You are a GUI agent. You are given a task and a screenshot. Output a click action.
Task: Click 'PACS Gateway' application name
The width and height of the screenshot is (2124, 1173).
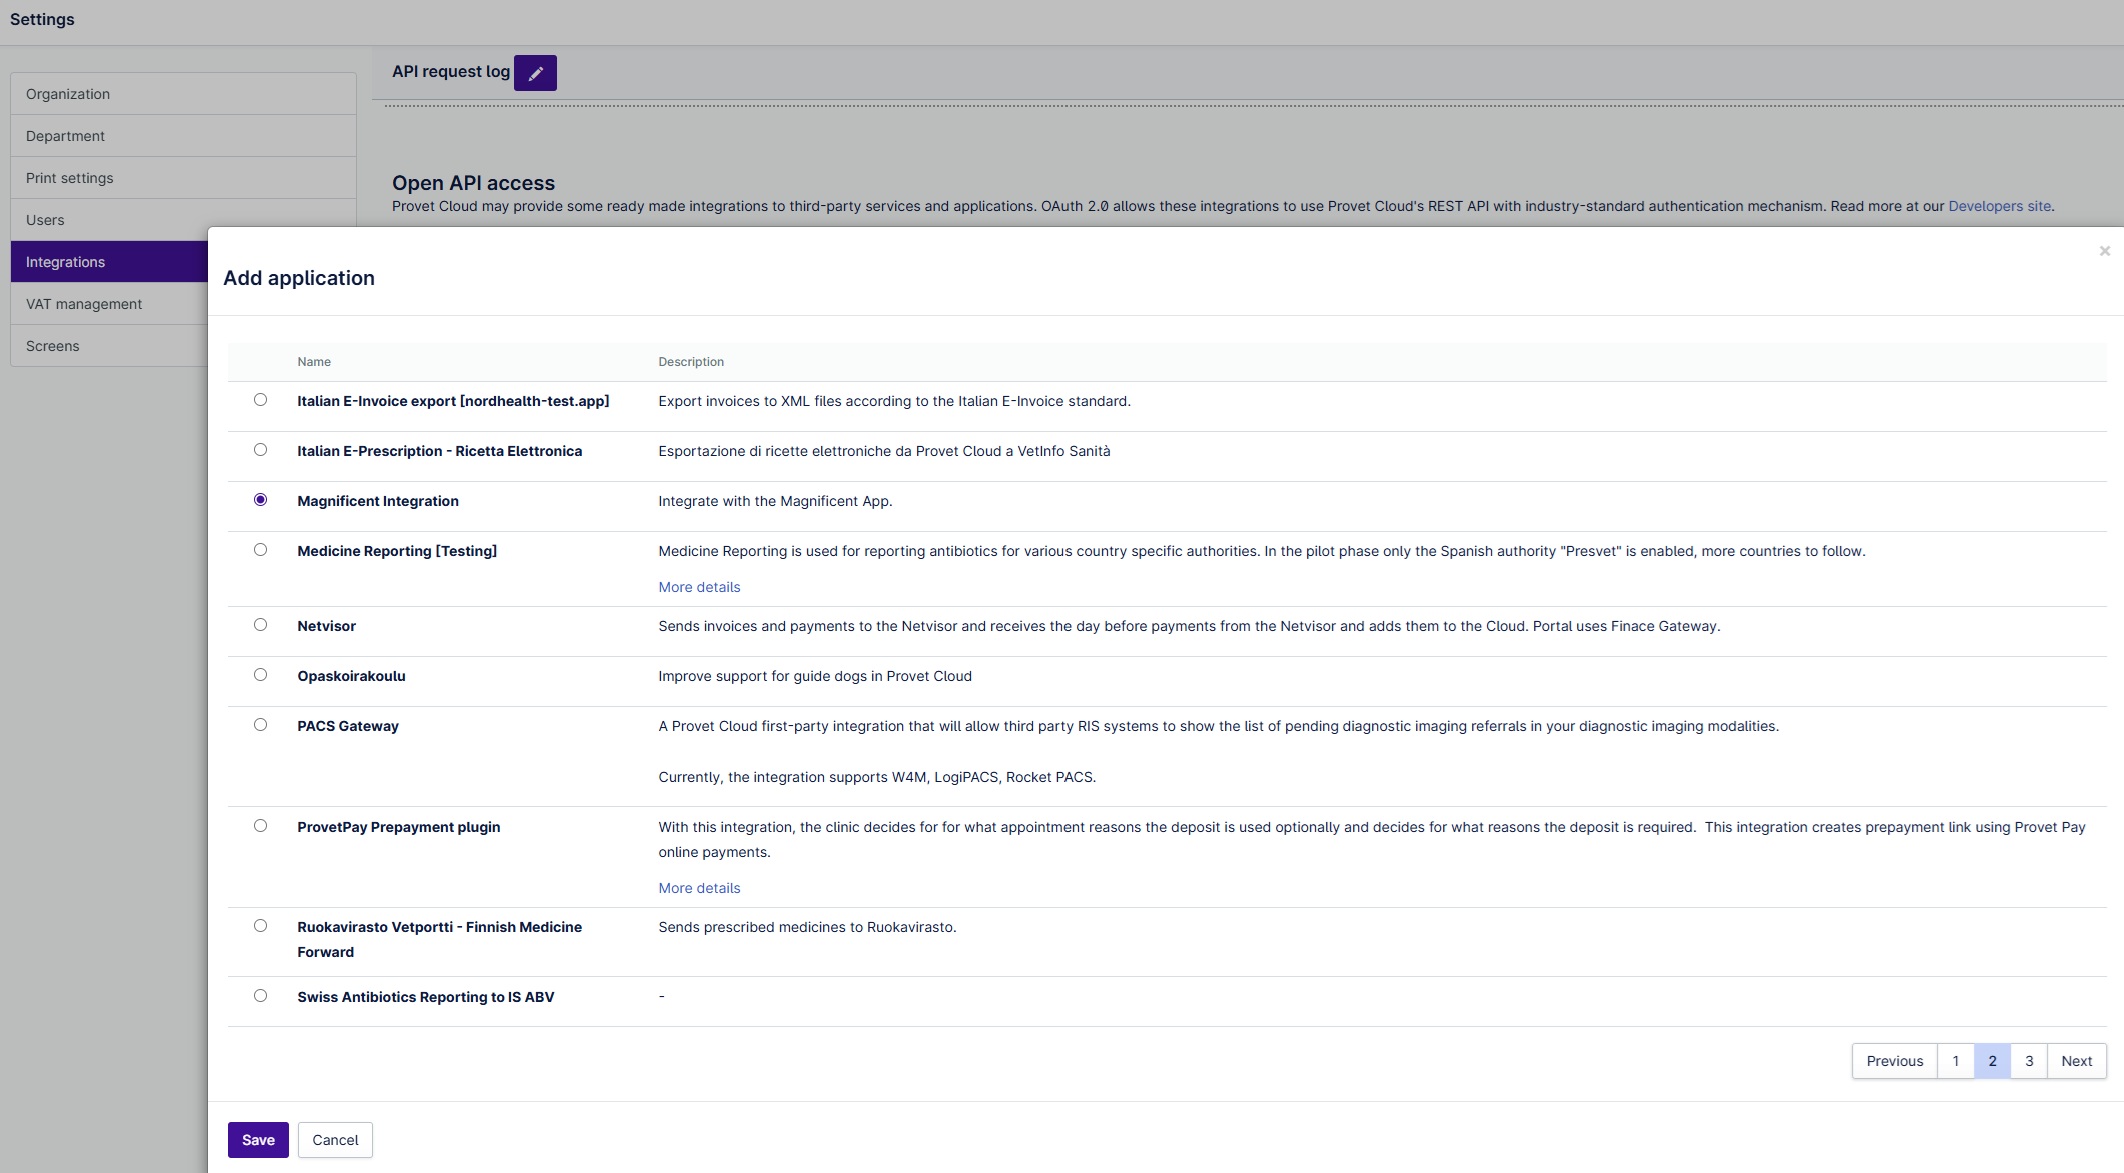tap(348, 726)
